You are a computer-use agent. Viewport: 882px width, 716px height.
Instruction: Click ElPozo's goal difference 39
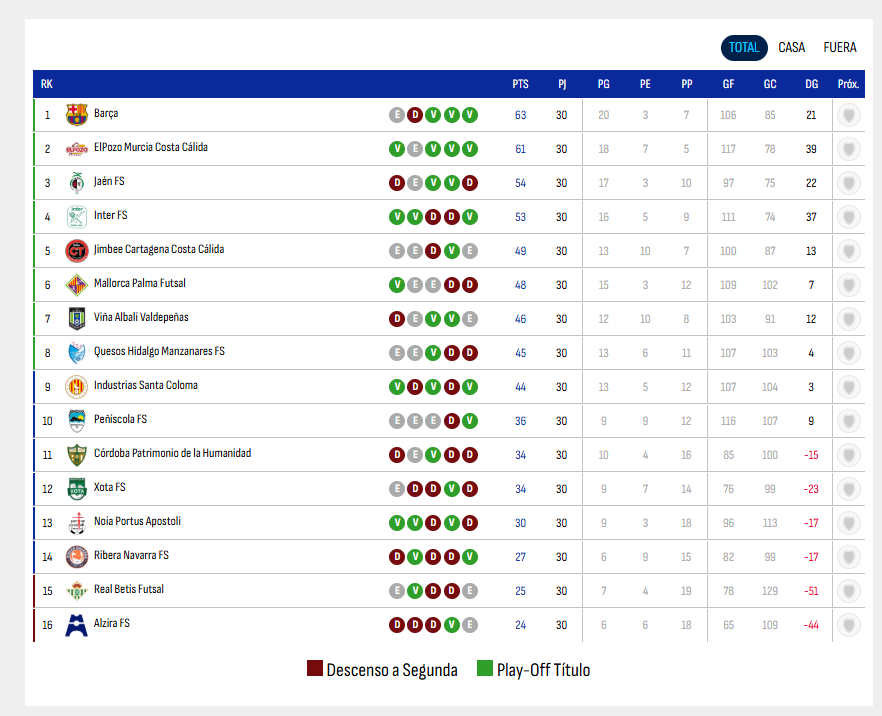click(x=811, y=149)
